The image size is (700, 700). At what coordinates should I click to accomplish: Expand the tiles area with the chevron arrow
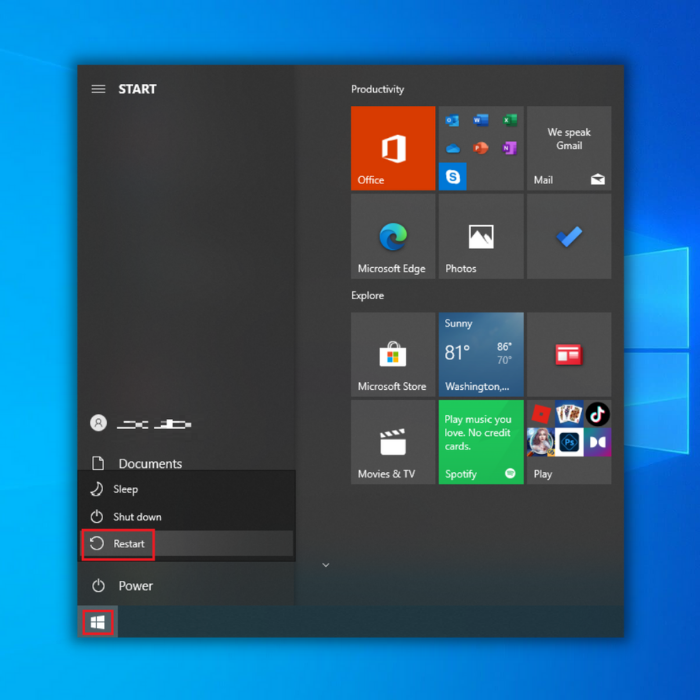point(326,565)
